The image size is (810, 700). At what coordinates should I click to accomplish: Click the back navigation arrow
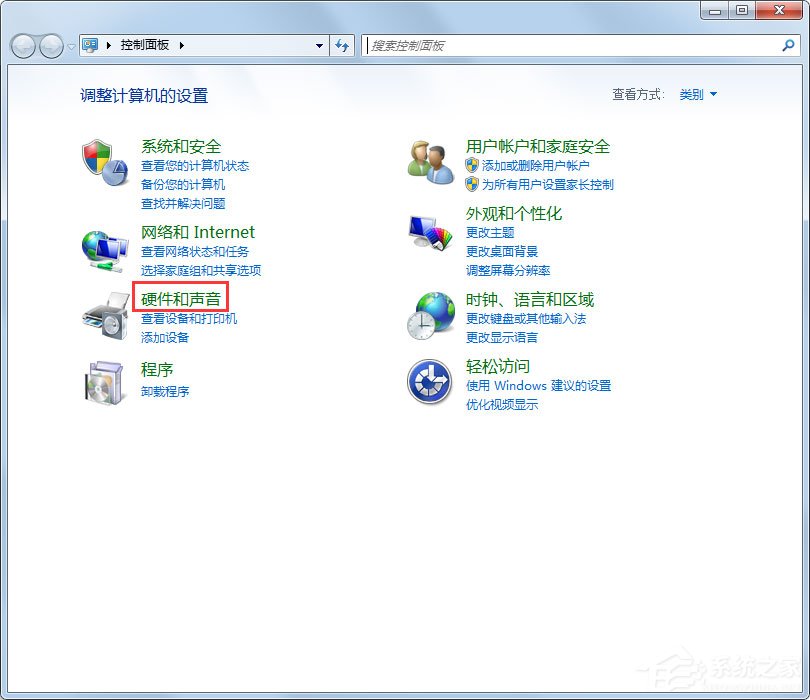[22, 45]
